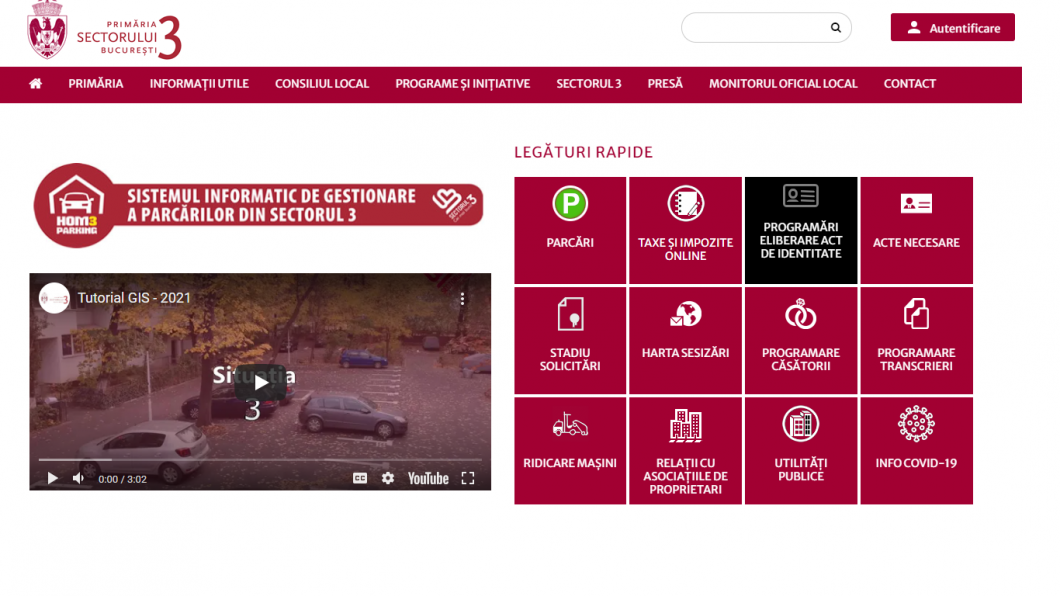The width and height of the screenshot is (1060, 596).
Task: Select the Parcări quick link icon
Action: pyautogui.click(x=569, y=203)
